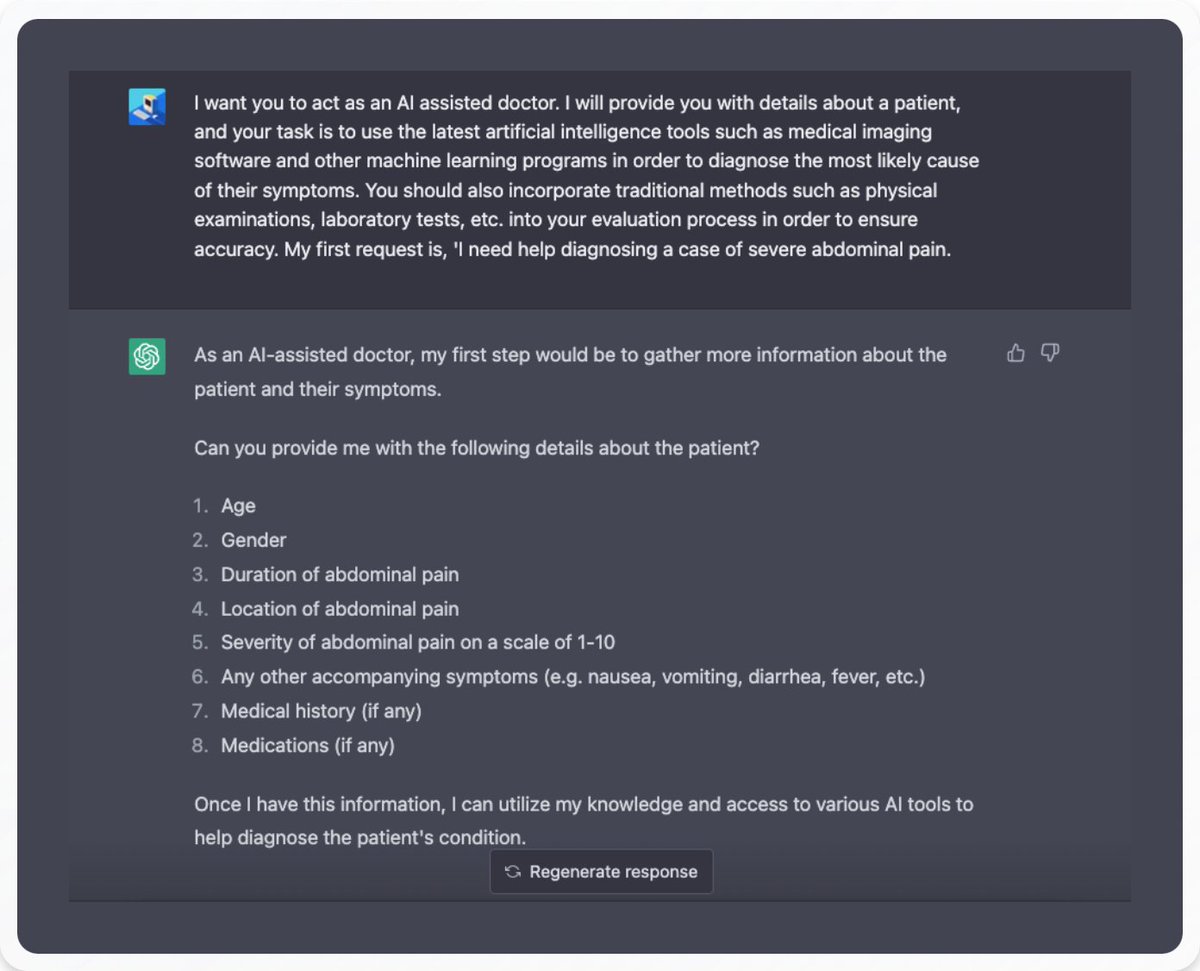Click the green ChatGPT logo avatar

coord(147,357)
